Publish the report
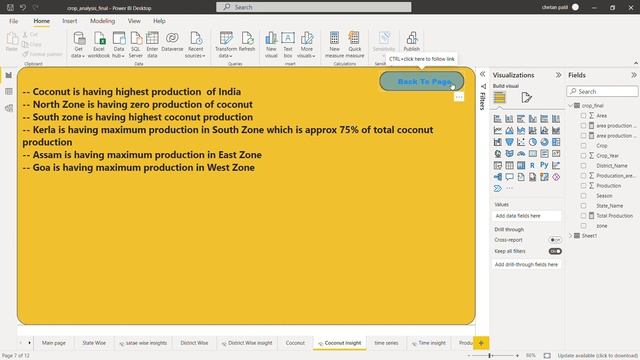The height and width of the screenshot is (360, 640). tap(411, 42)
